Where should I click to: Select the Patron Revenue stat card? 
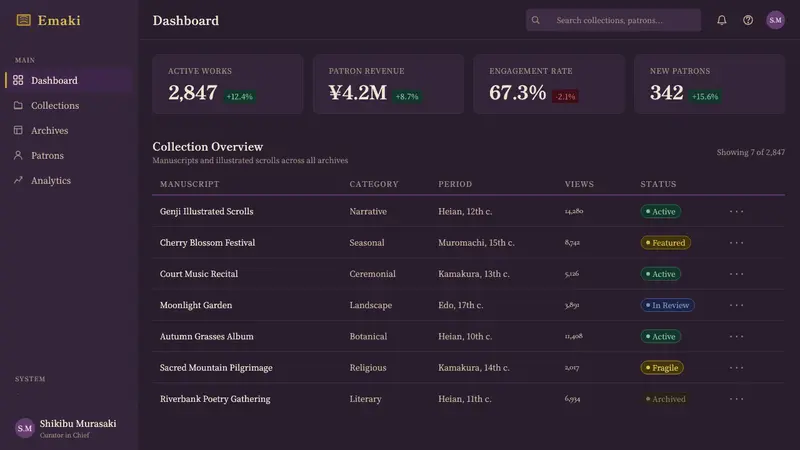pos(388,84)
